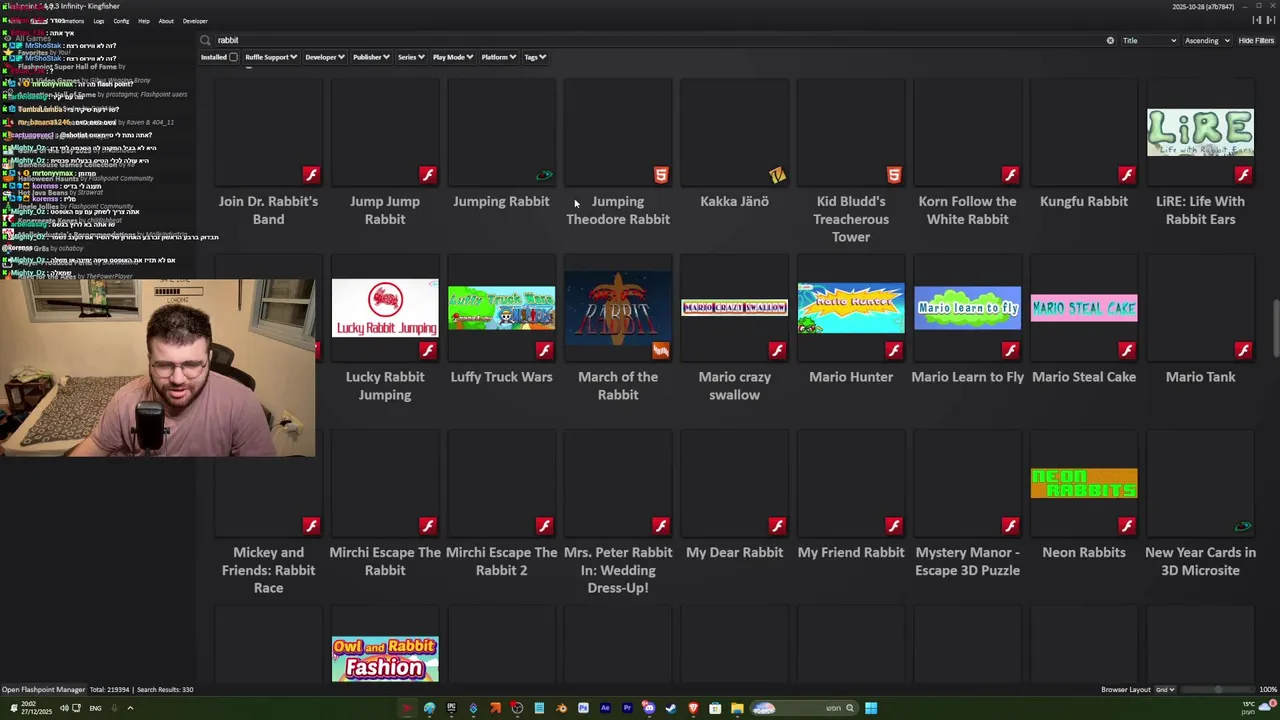Select the LiRE game thumbnail
The width and height of the screenshot is (1280, 720).
tap(1200, 133)
